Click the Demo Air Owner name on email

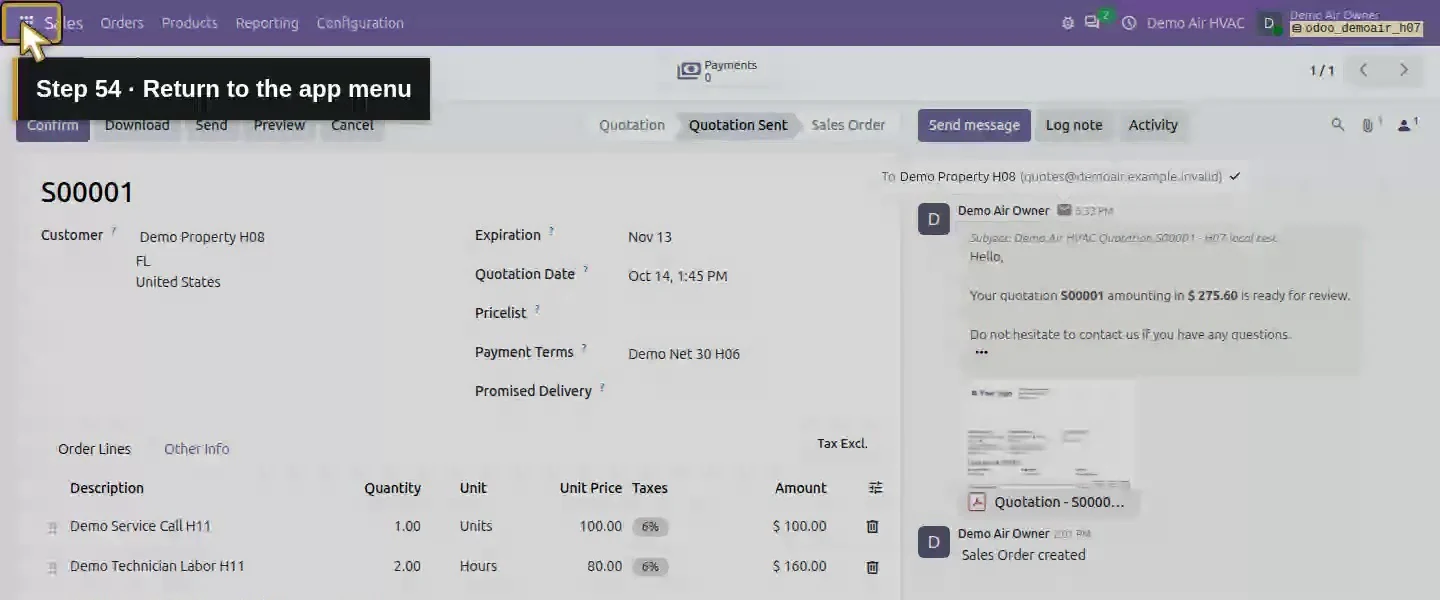click(1003, 211)
